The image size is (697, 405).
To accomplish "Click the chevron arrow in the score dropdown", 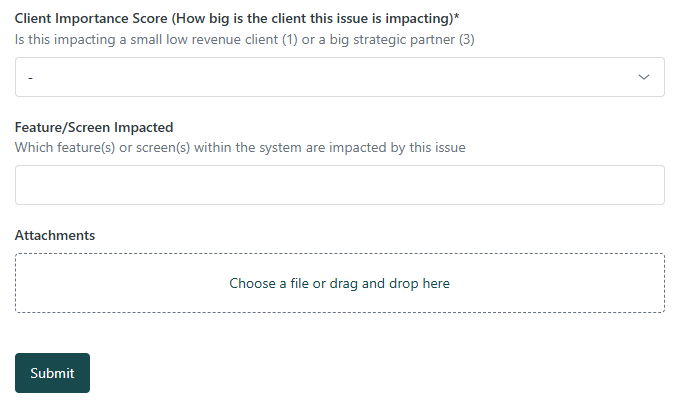I will tap(644, 77).
